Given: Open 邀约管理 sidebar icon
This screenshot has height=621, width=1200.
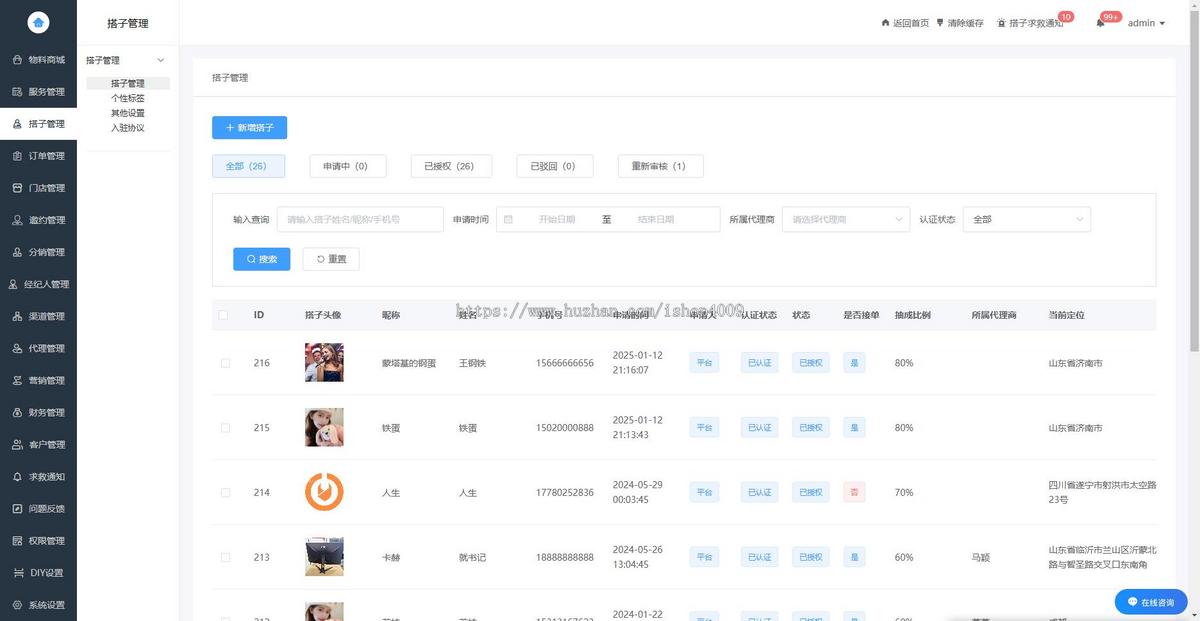Looking at the screenshot, I should (x=18, y=220).
